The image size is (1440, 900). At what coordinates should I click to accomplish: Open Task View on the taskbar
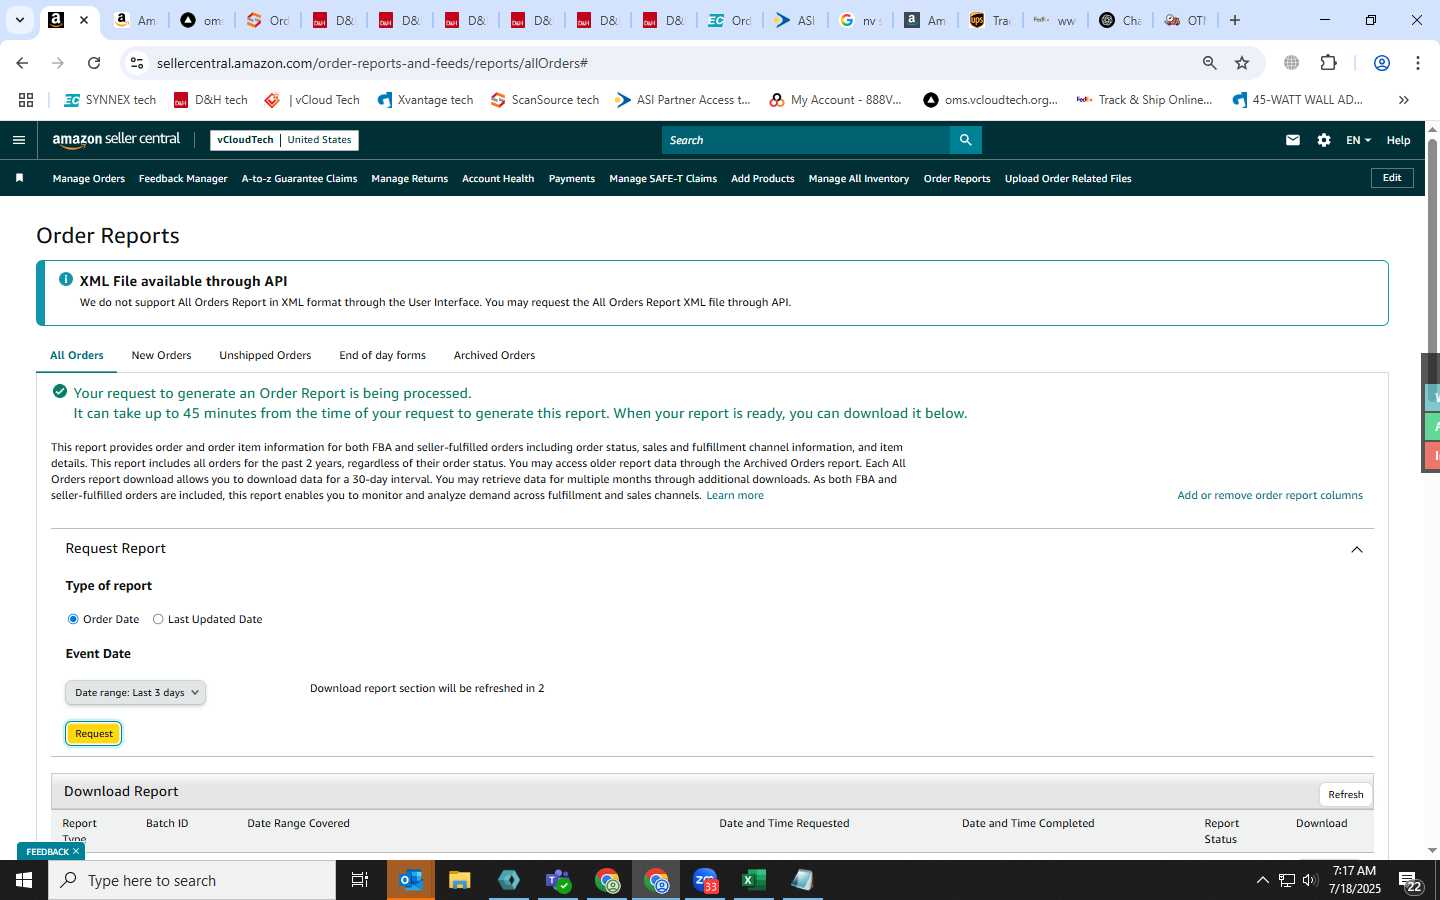(x=360, y=880)
